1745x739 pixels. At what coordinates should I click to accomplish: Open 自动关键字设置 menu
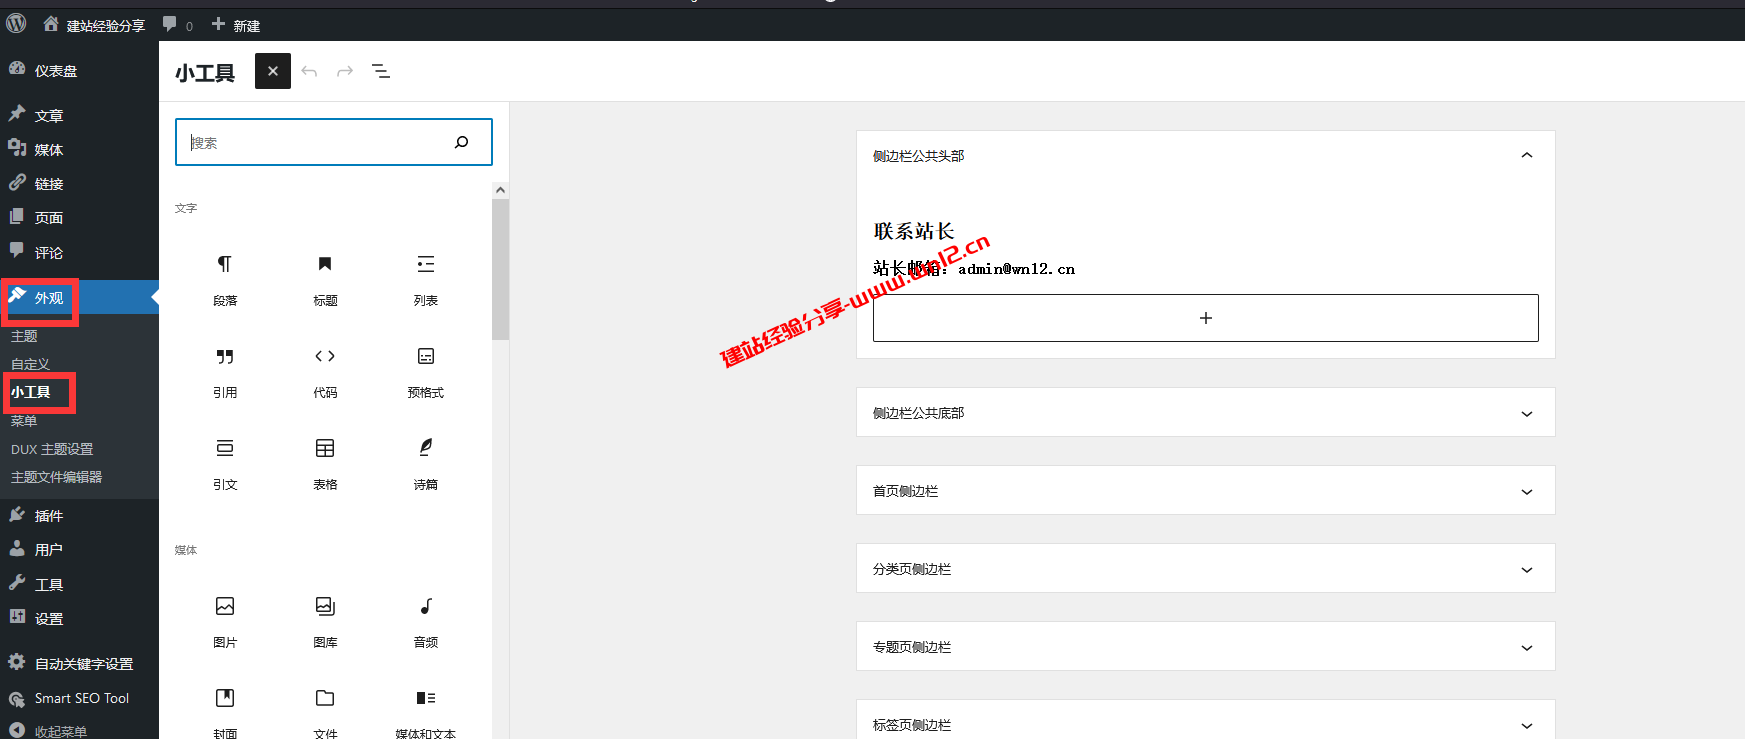click(79, 663)
